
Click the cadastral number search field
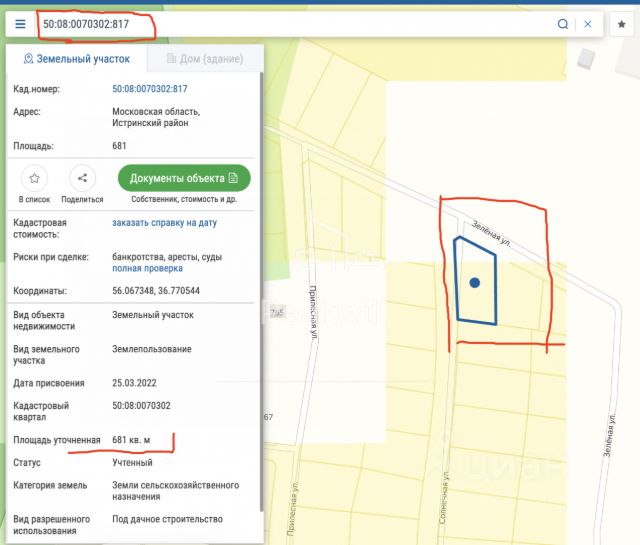[294, 24]
